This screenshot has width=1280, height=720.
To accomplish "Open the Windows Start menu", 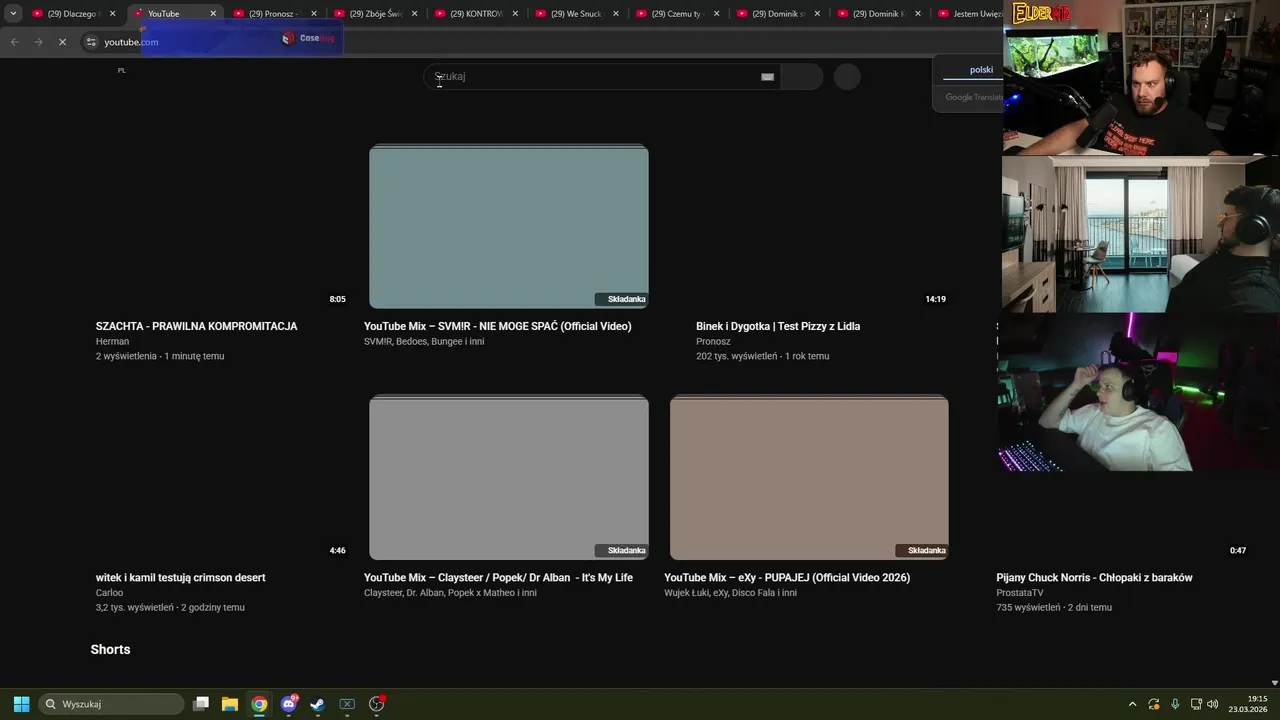I will pyautogui.click(x=21, y=704).
